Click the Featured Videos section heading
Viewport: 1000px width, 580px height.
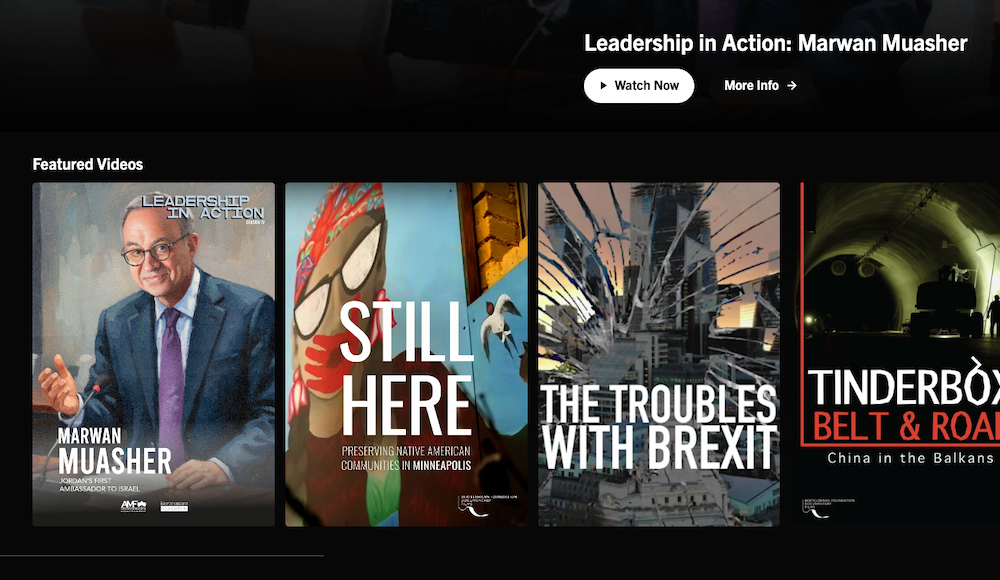(88, 165)
